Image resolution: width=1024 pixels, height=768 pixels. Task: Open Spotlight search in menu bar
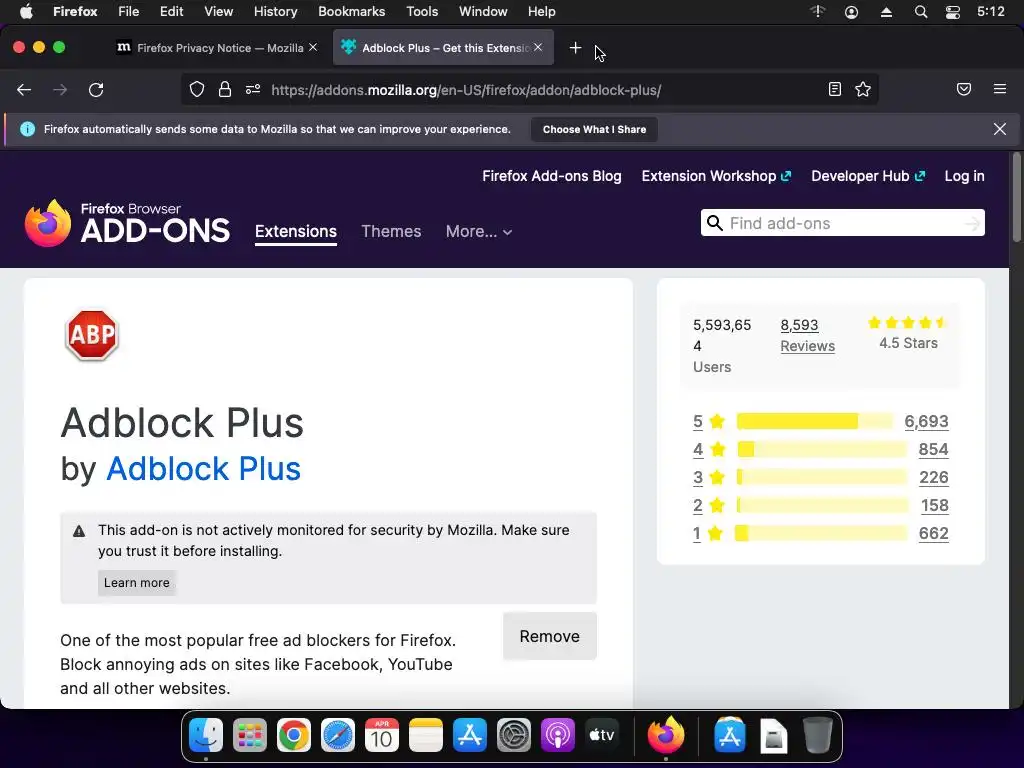point(921,12)
